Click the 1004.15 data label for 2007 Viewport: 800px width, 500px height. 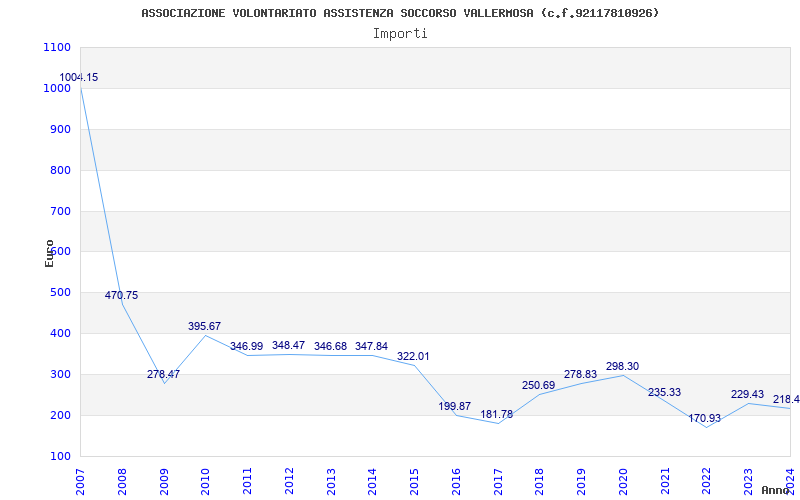point(78,78)
